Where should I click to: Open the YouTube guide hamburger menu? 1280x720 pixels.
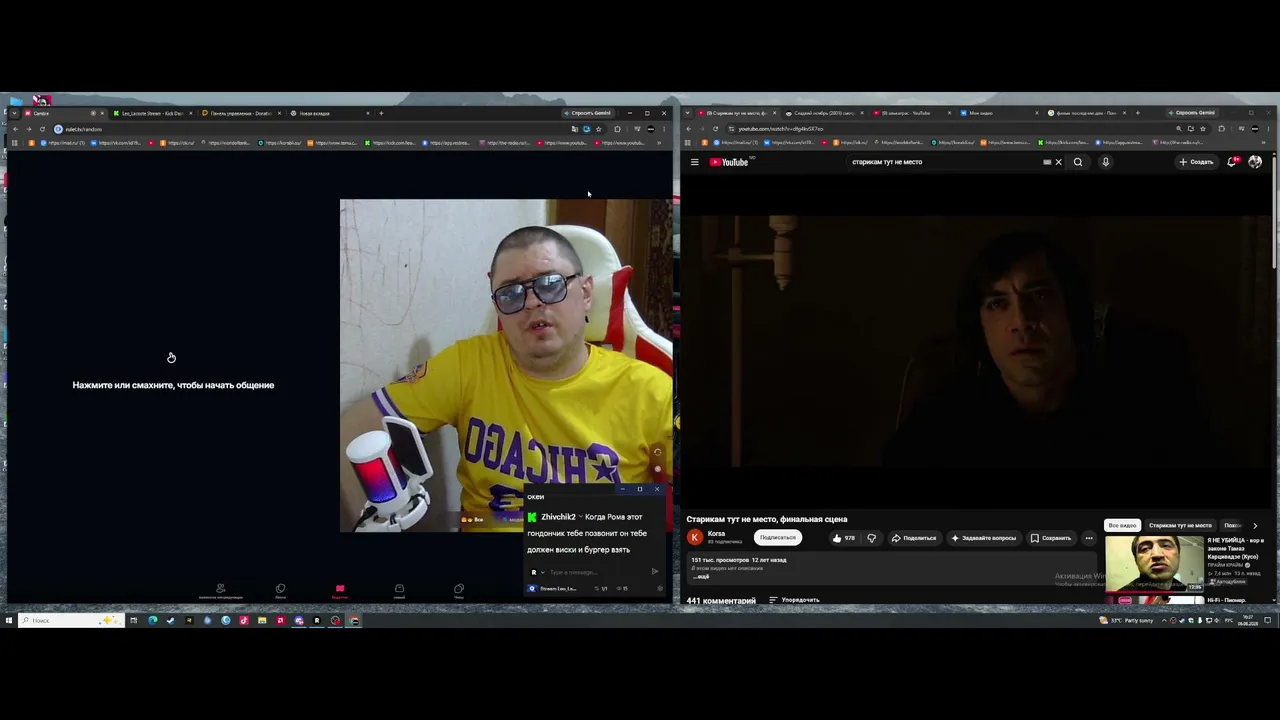pyautogui.click(x=695, y=162)
